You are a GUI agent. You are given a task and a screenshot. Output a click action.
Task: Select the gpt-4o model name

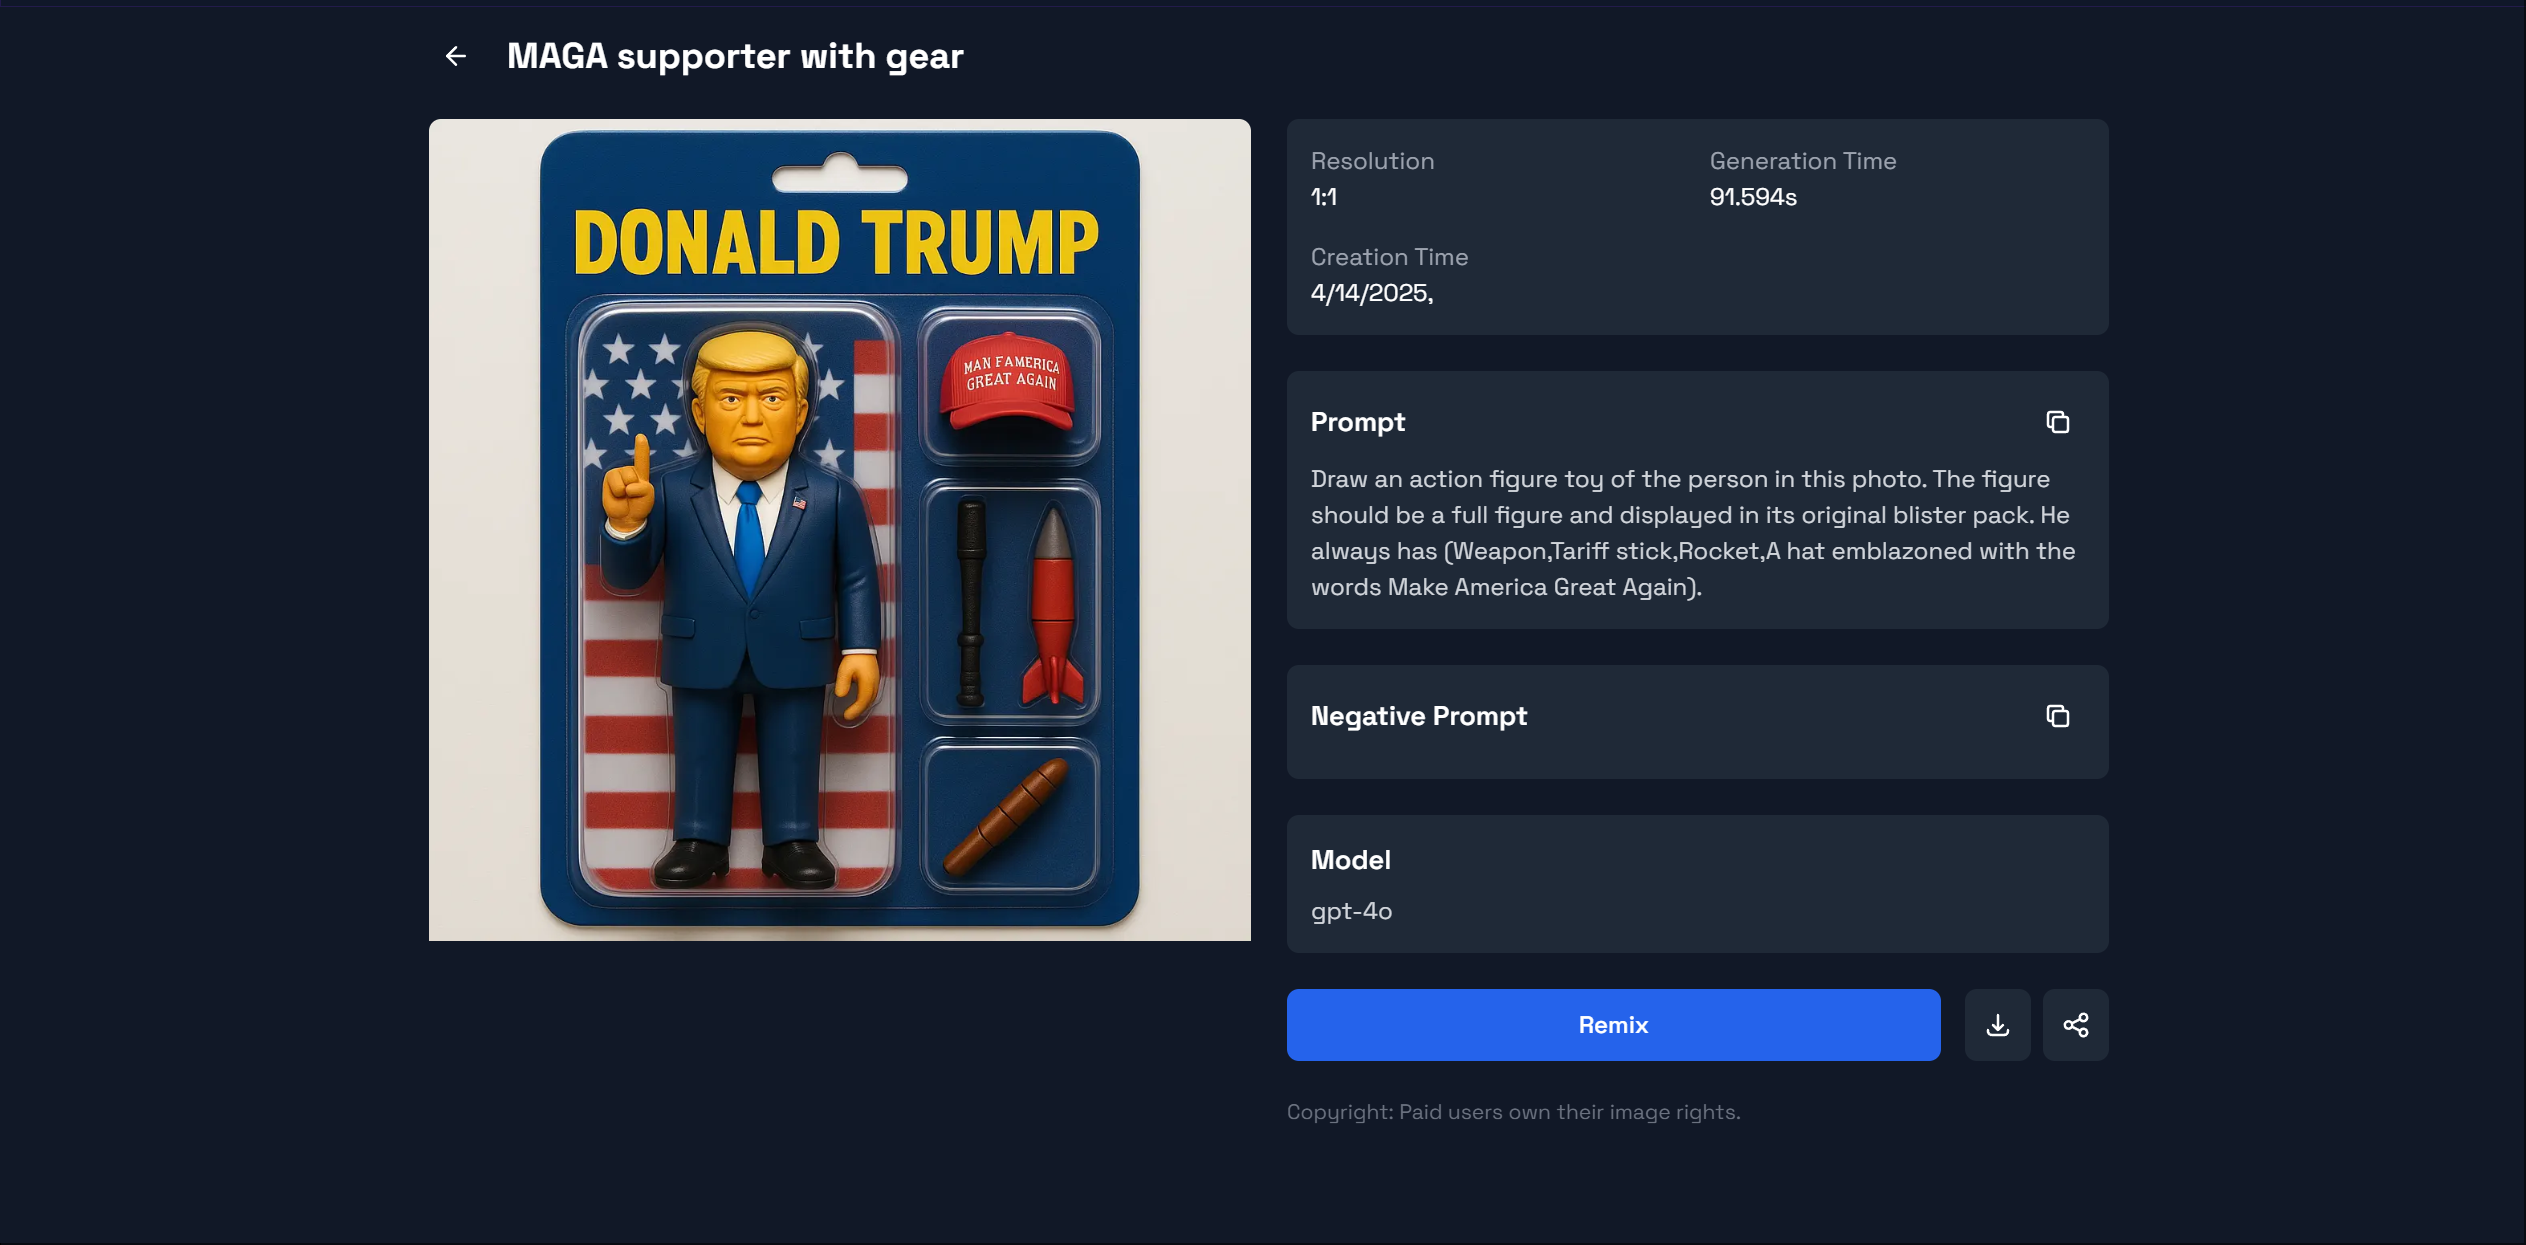click(x=1351, y=911)
